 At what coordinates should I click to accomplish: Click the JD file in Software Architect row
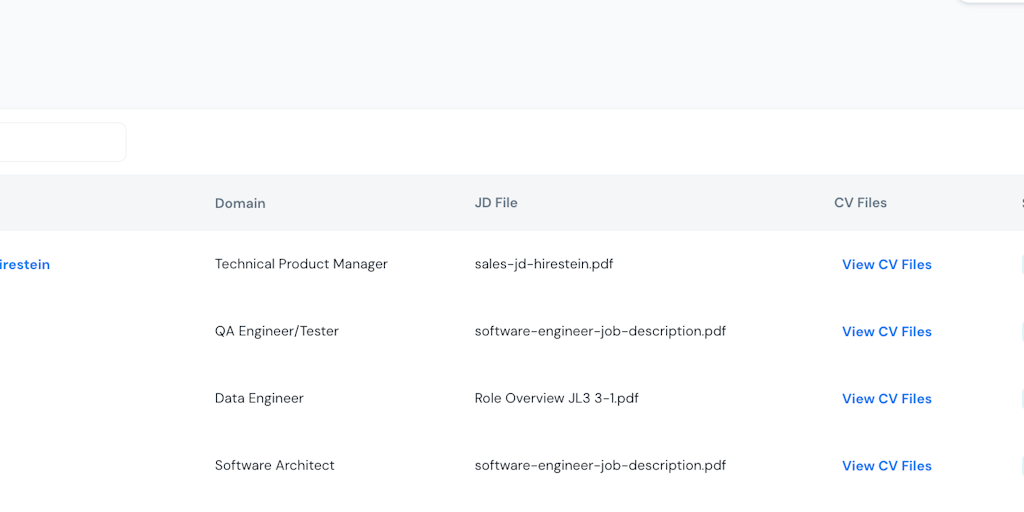600,466
